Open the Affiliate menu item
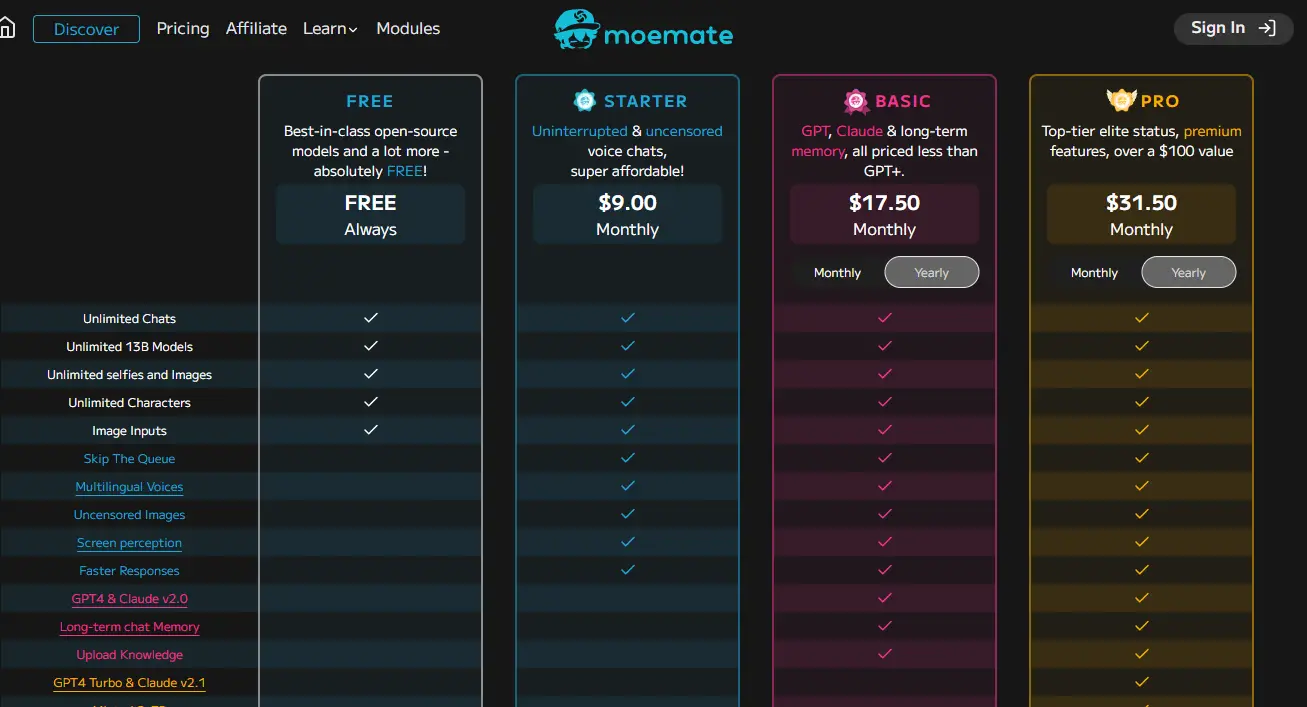The width and height of the screenshot is (1307, 707). (x=256, y=28)
